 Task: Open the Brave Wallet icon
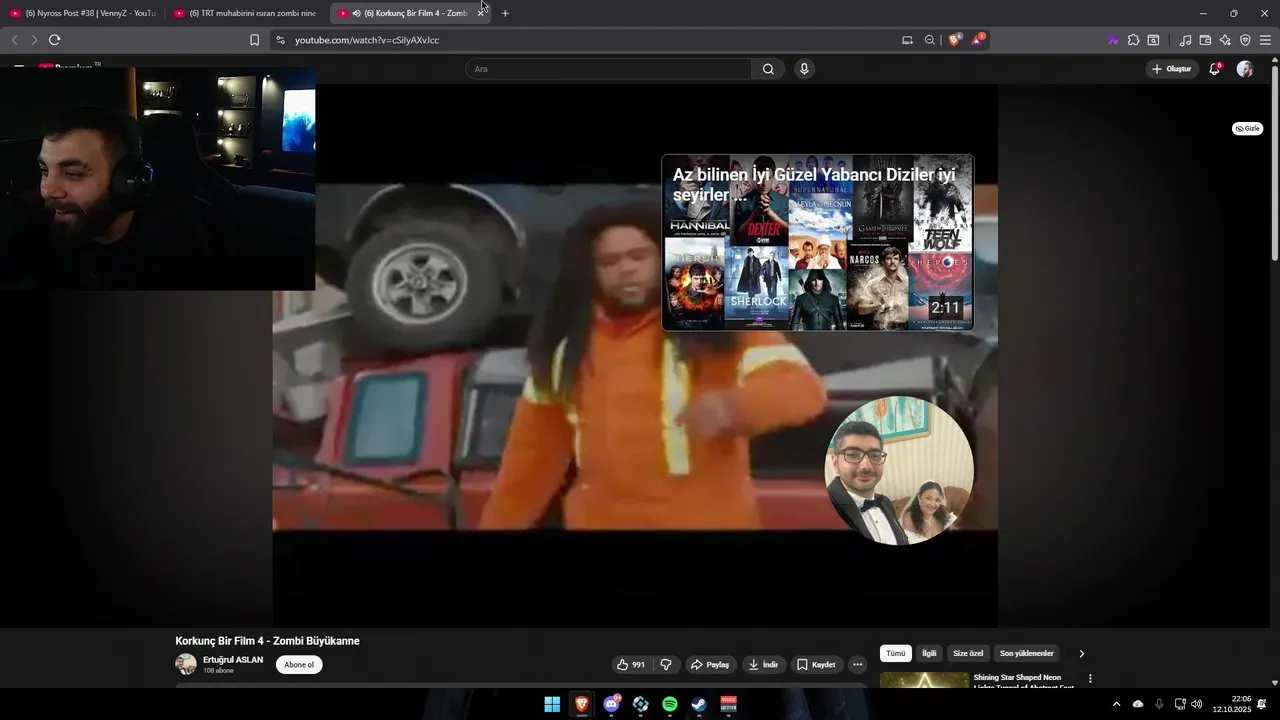tap(1205, 40)
